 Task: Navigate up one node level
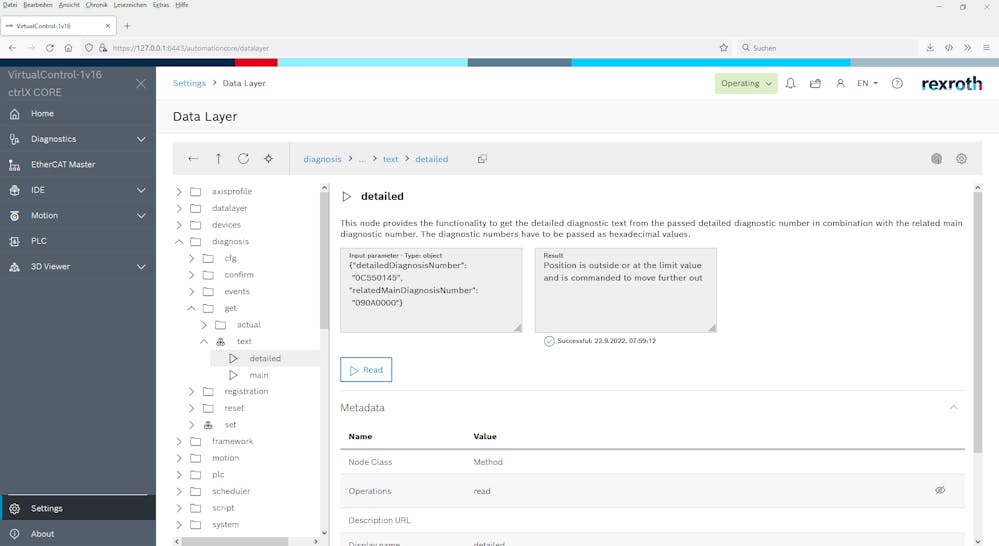[x=218, y=159]
